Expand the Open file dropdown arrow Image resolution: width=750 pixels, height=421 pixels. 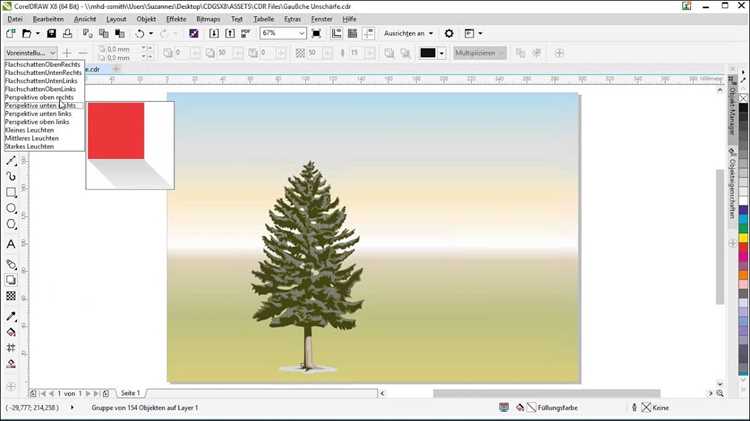click(x=38, y=33)
